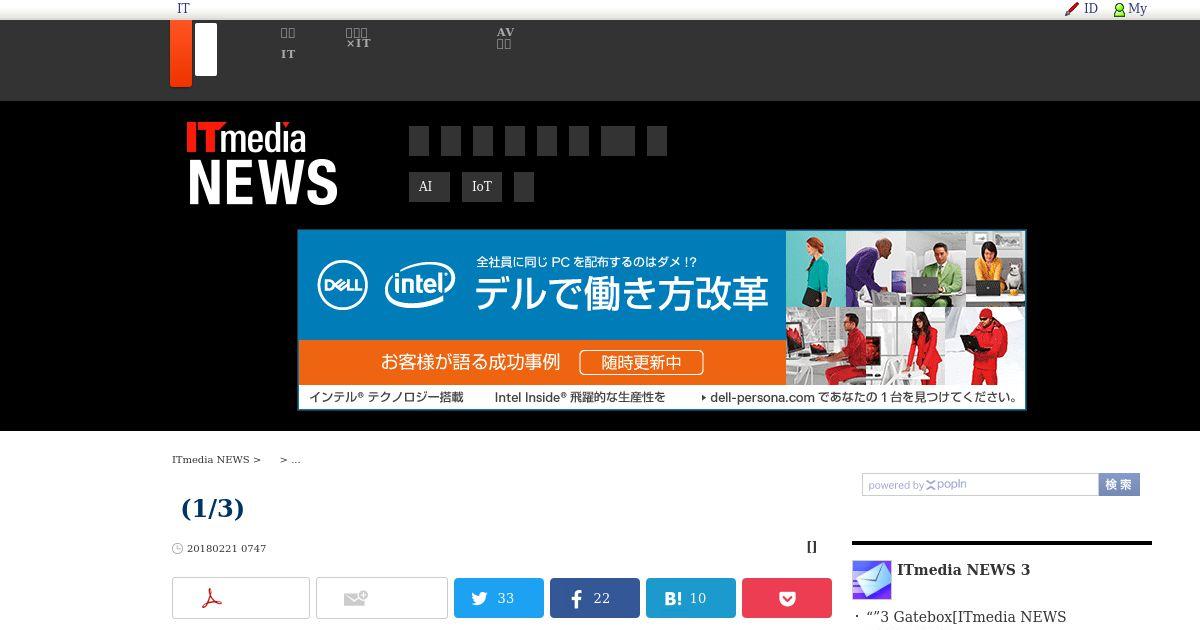1200x630 pixels.
Task: Click the search button beside popIn field
Action: 1119,484
